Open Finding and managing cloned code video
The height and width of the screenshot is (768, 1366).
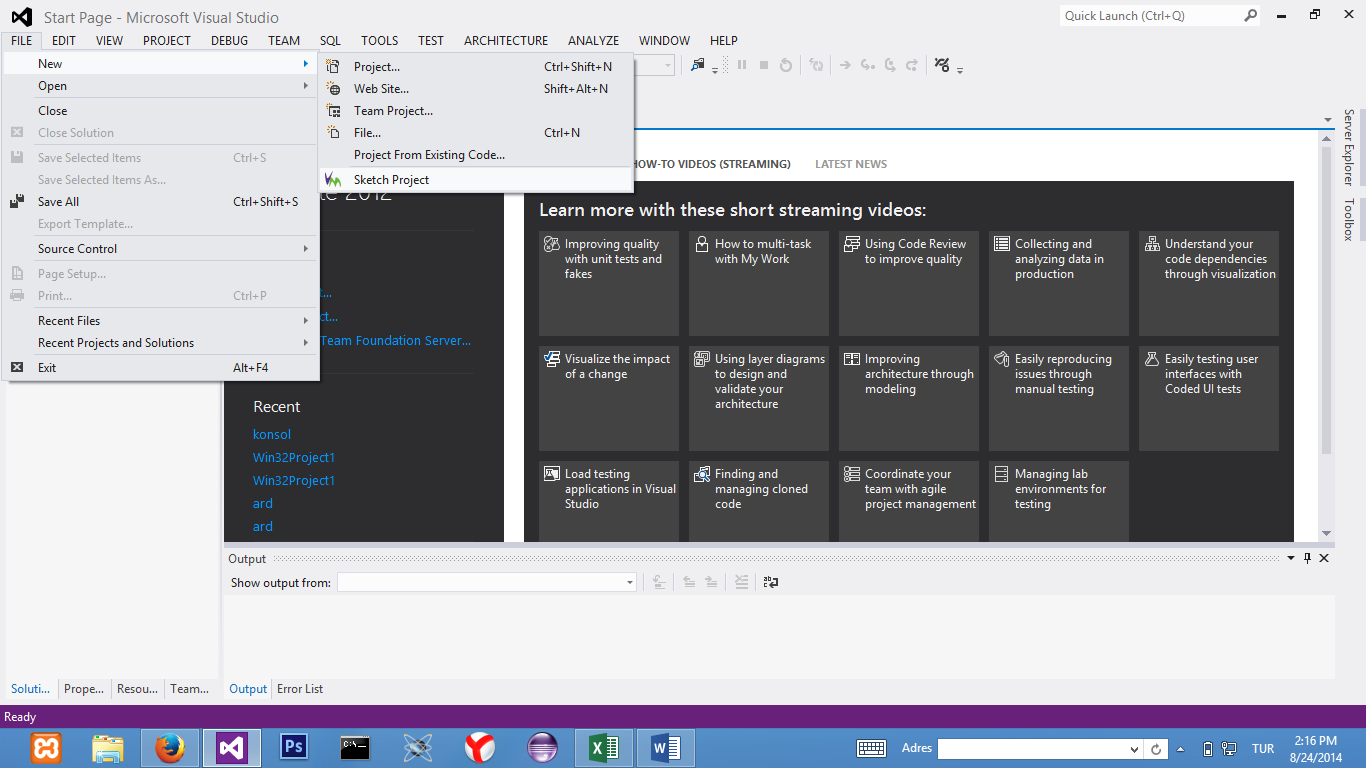759,502
